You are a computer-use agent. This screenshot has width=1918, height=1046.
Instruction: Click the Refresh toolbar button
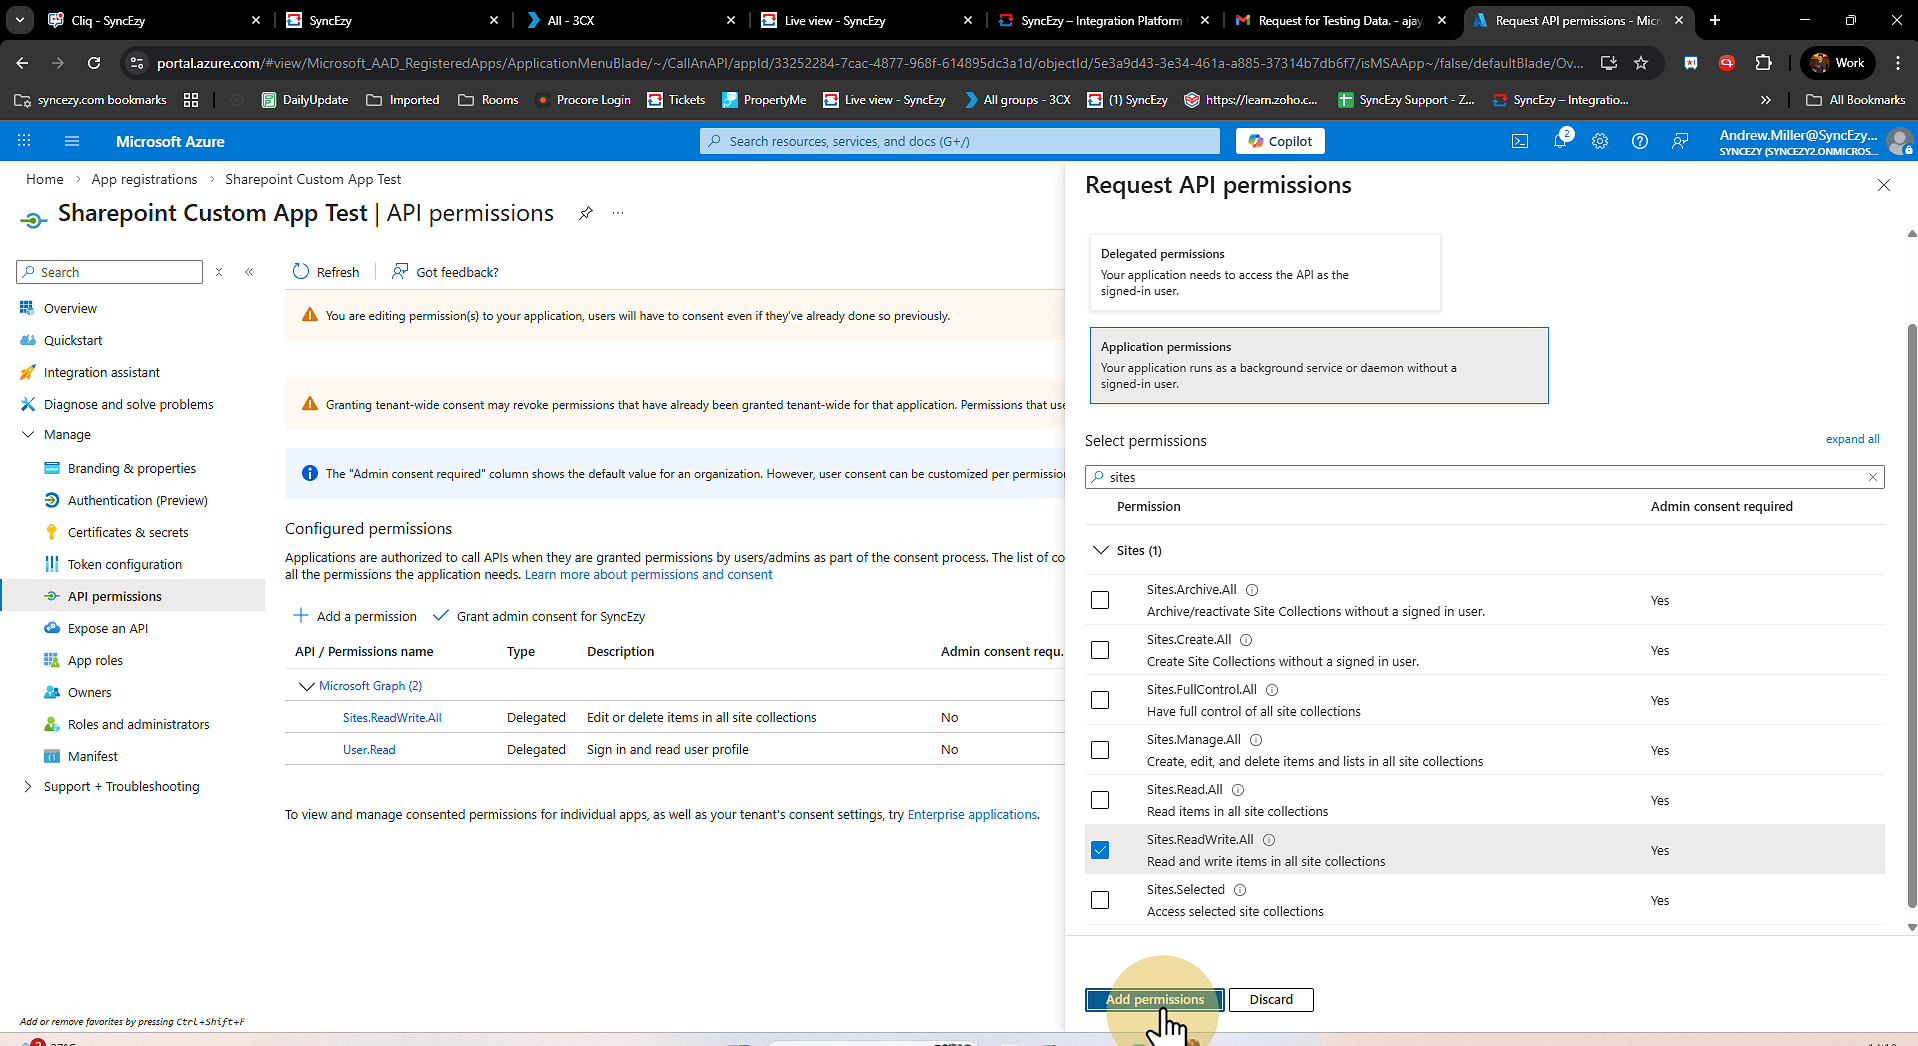click(x=326, y=272)
